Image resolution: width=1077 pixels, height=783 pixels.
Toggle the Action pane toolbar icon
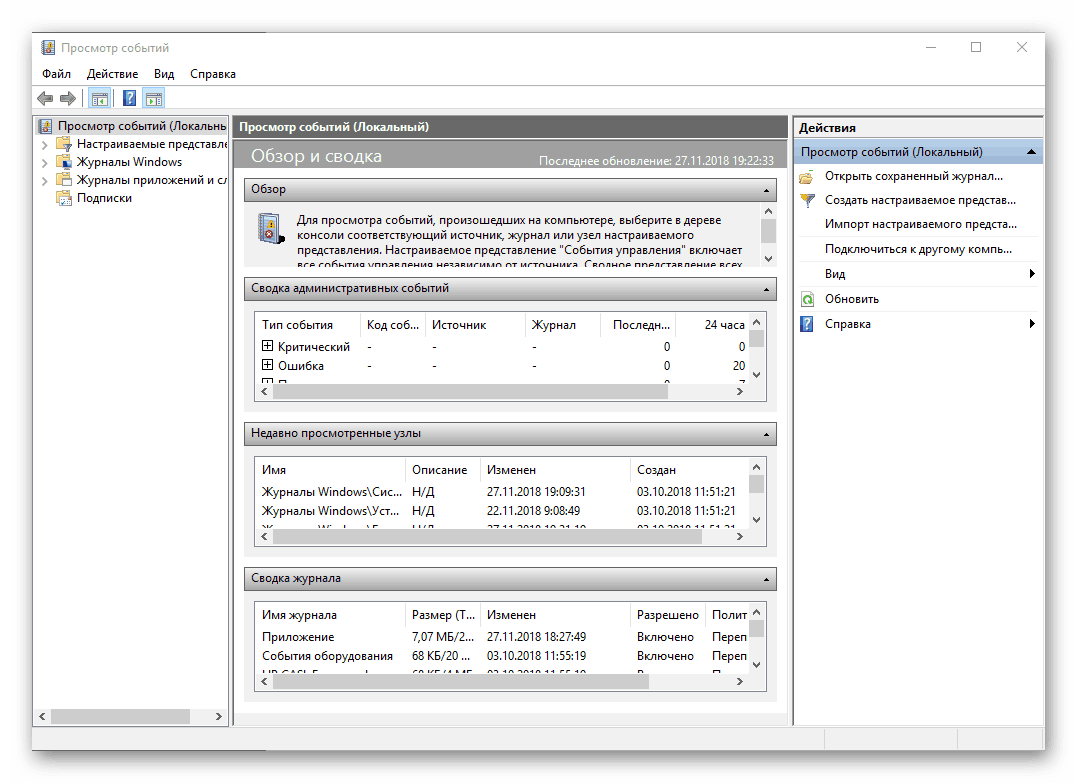153,98
